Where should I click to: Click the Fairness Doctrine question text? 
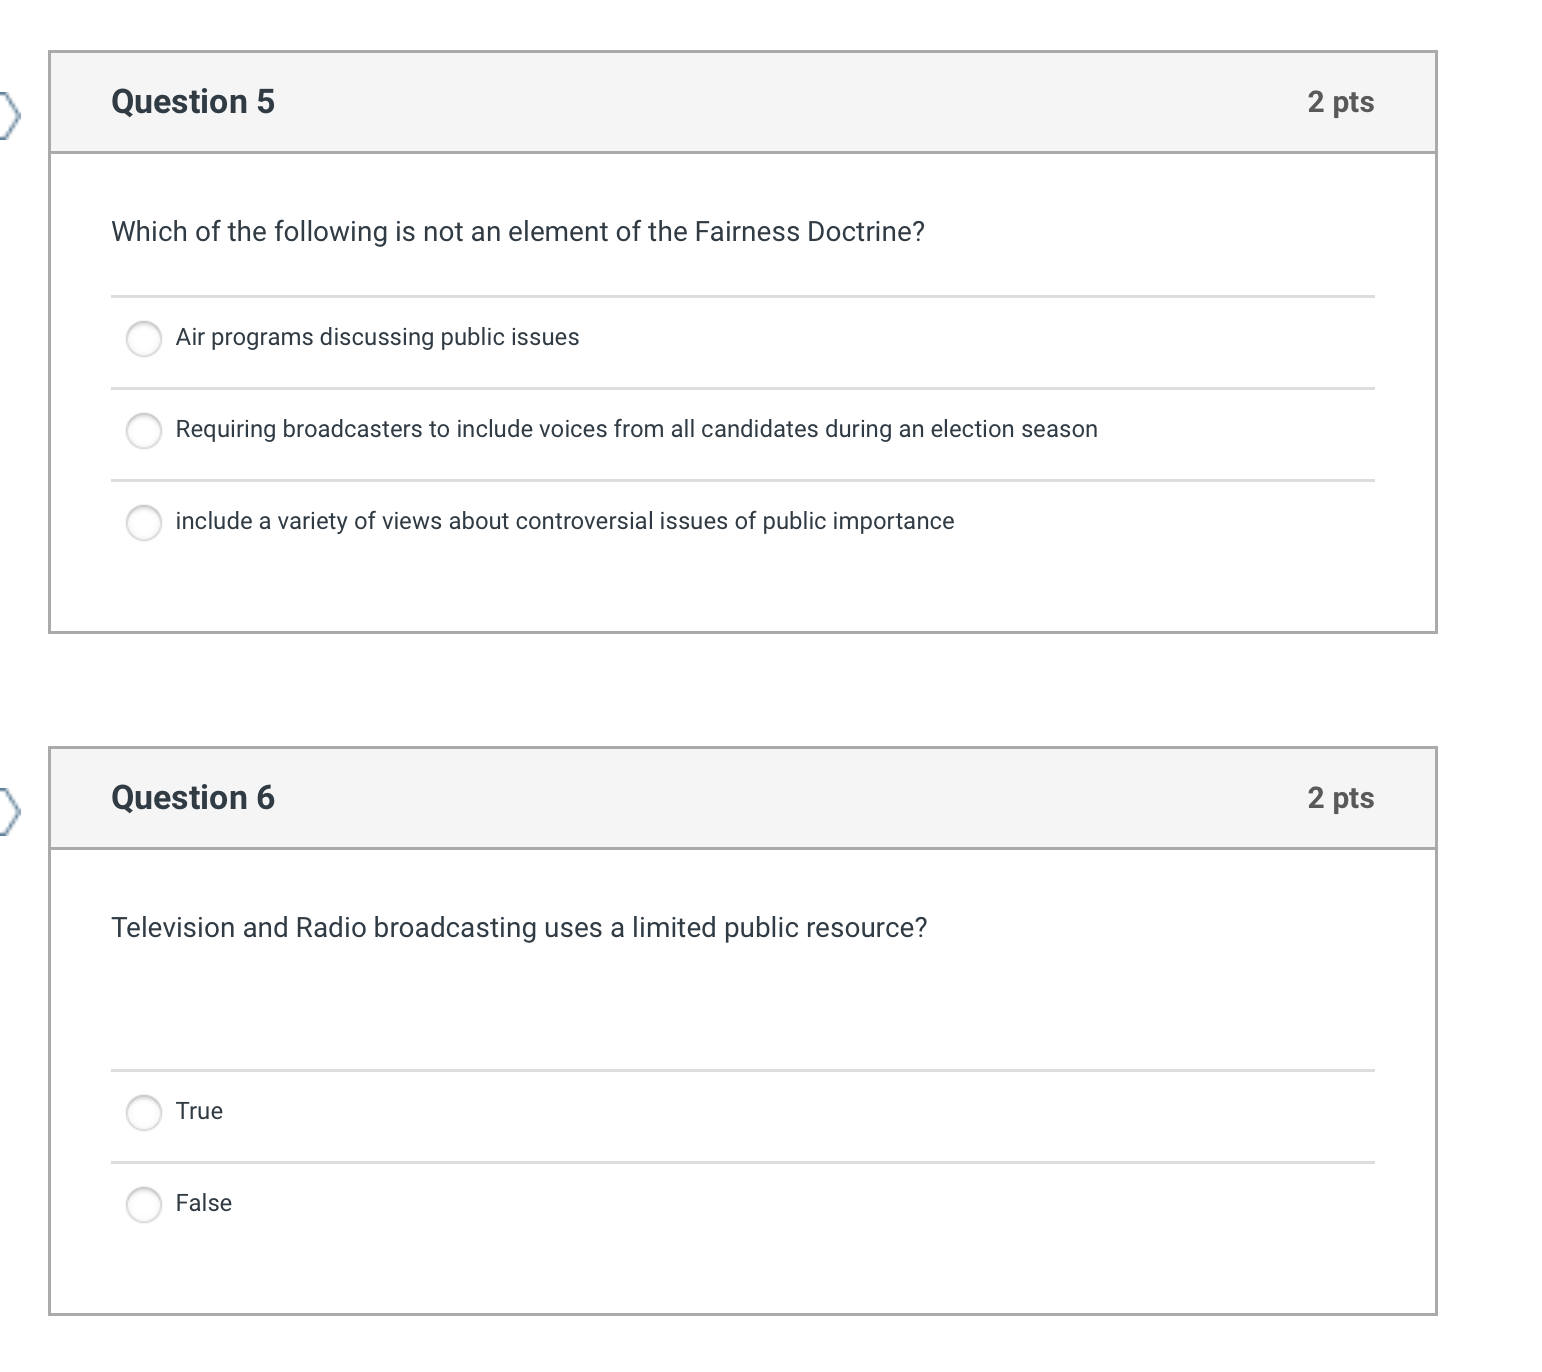[516, 231]
